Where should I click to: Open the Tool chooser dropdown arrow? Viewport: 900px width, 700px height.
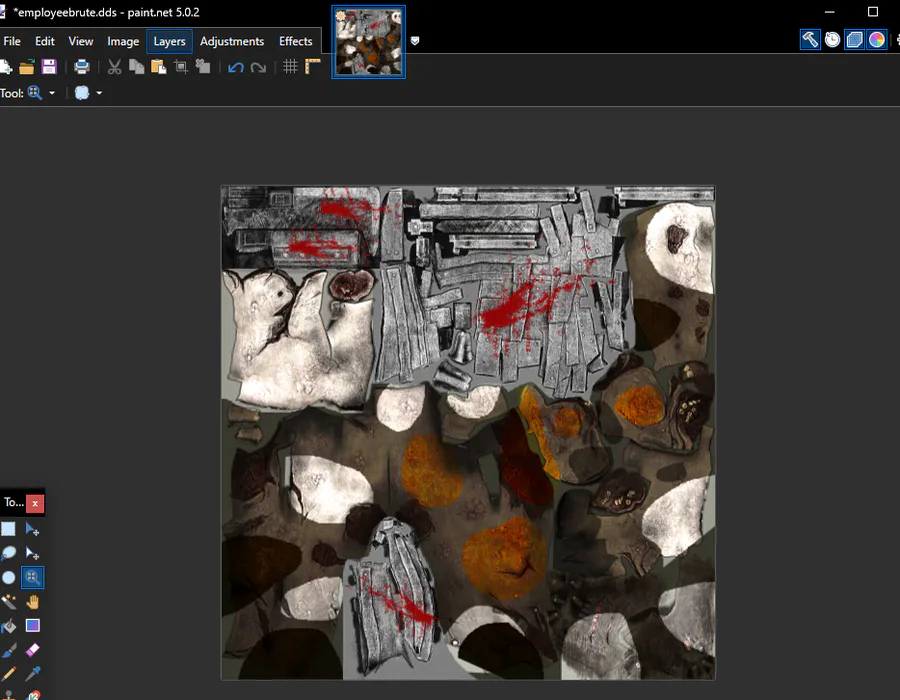point(52,93)
